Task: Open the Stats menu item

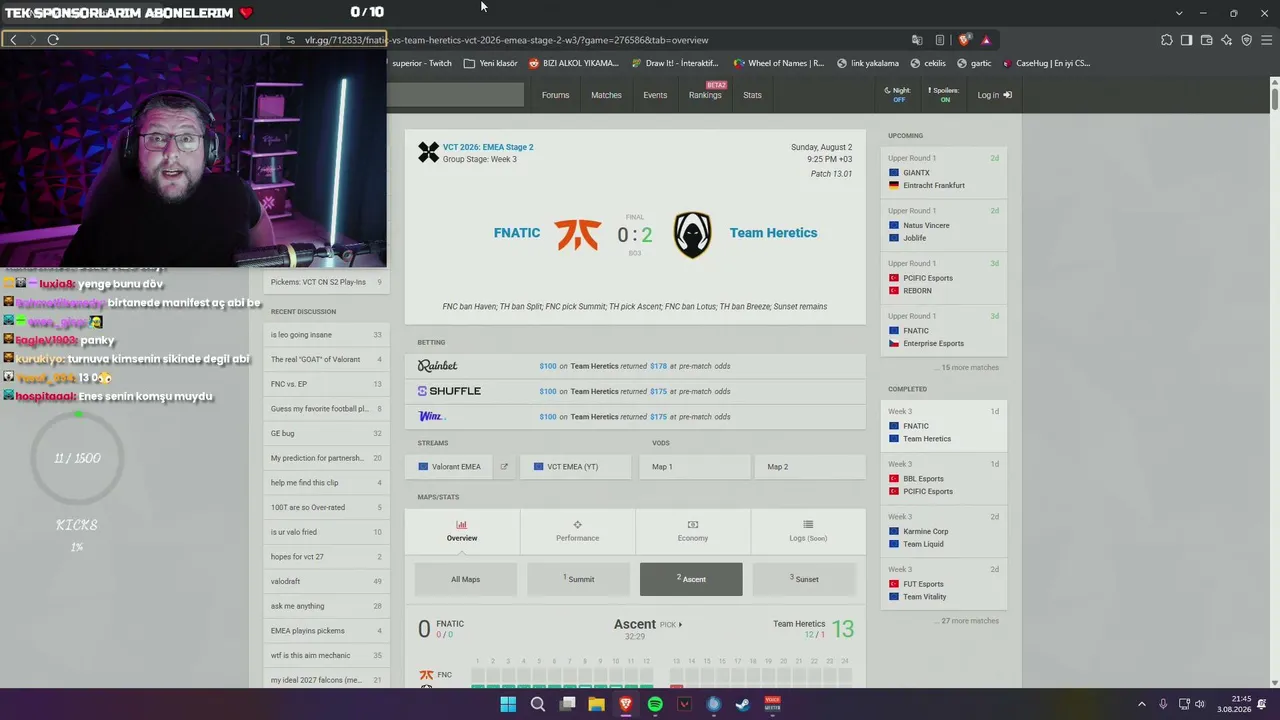Action: (752, 95)
